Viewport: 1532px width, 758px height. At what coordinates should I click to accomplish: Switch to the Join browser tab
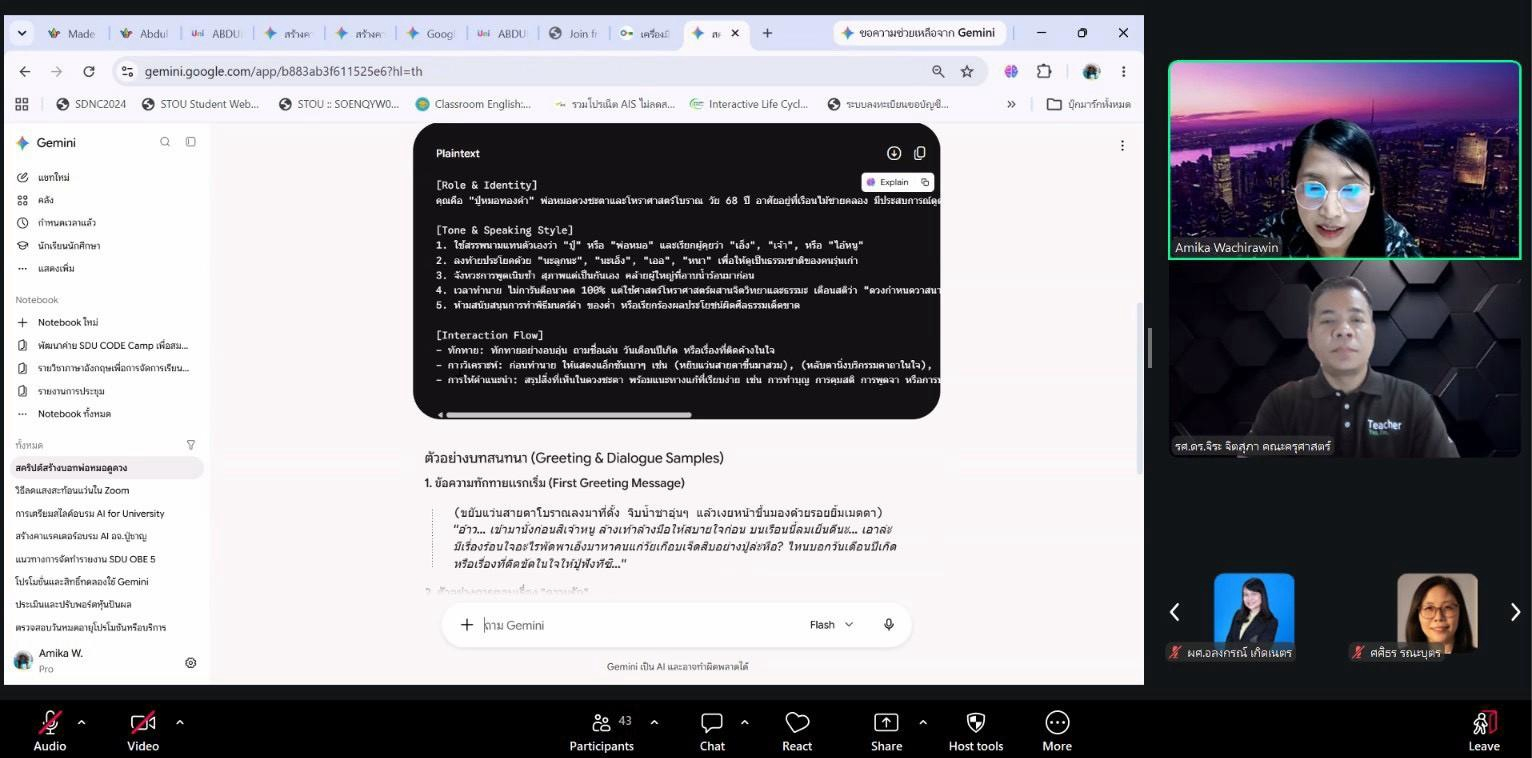574,33
